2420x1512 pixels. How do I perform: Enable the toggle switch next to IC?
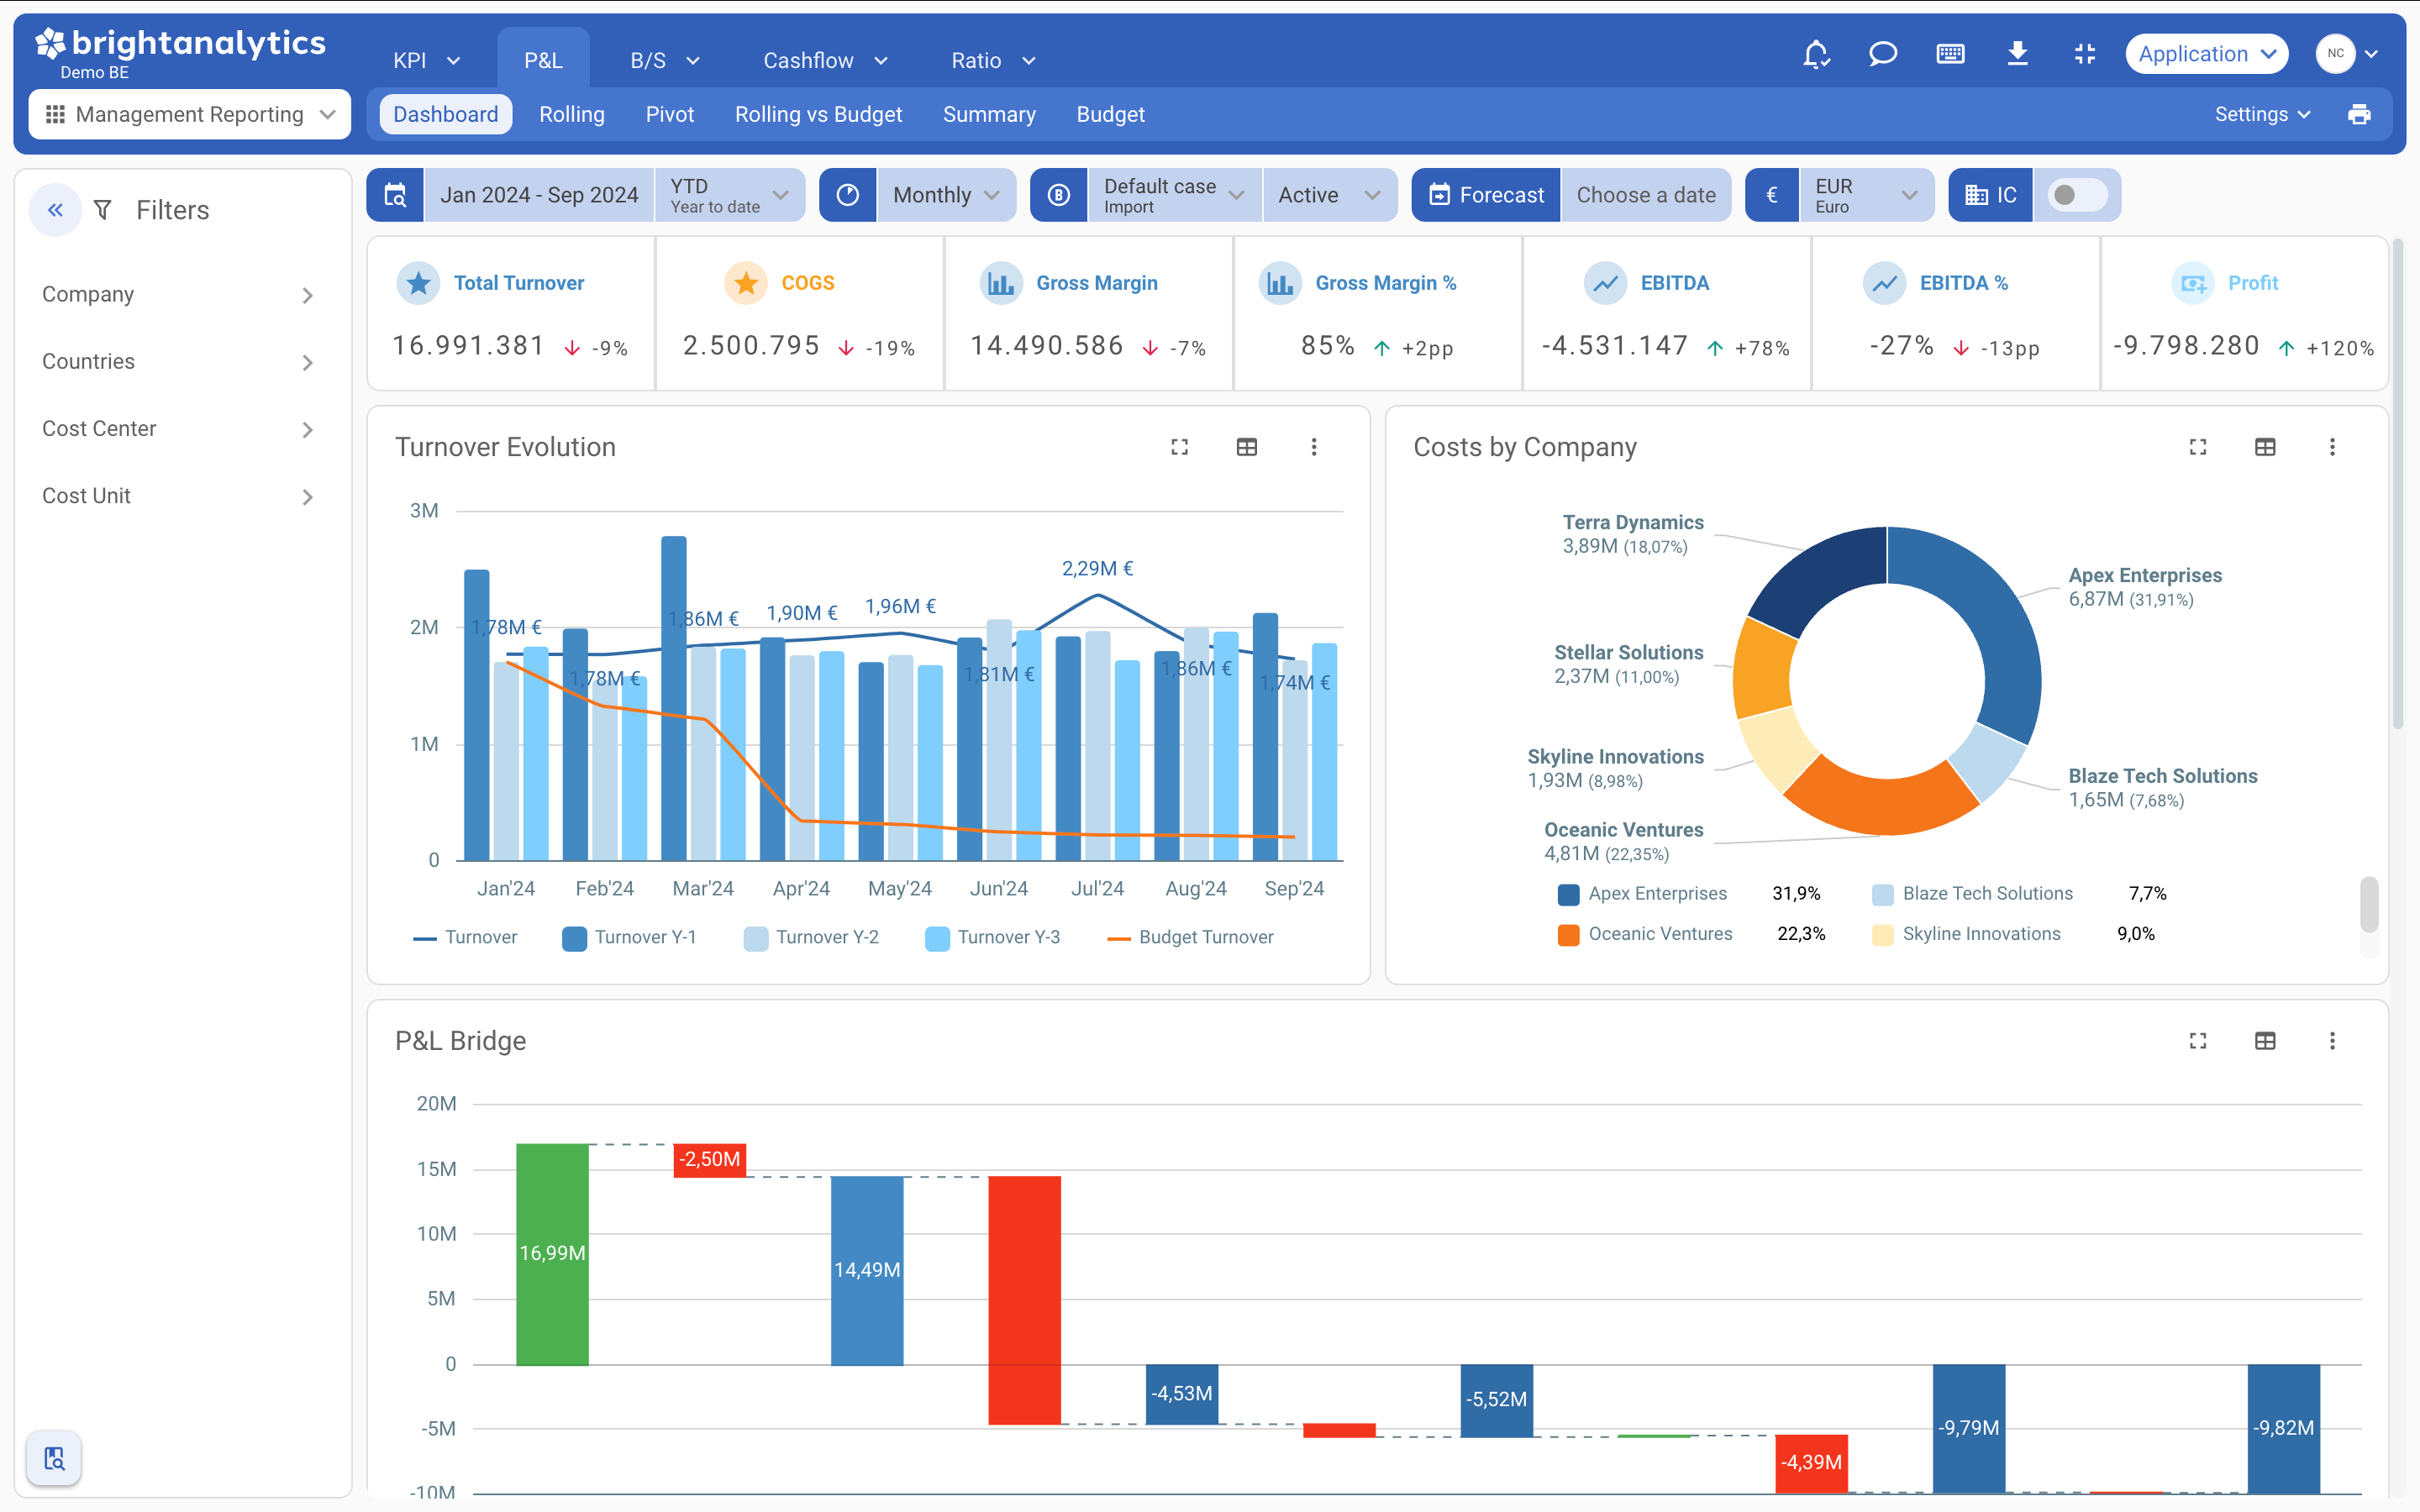[2078, 195]
